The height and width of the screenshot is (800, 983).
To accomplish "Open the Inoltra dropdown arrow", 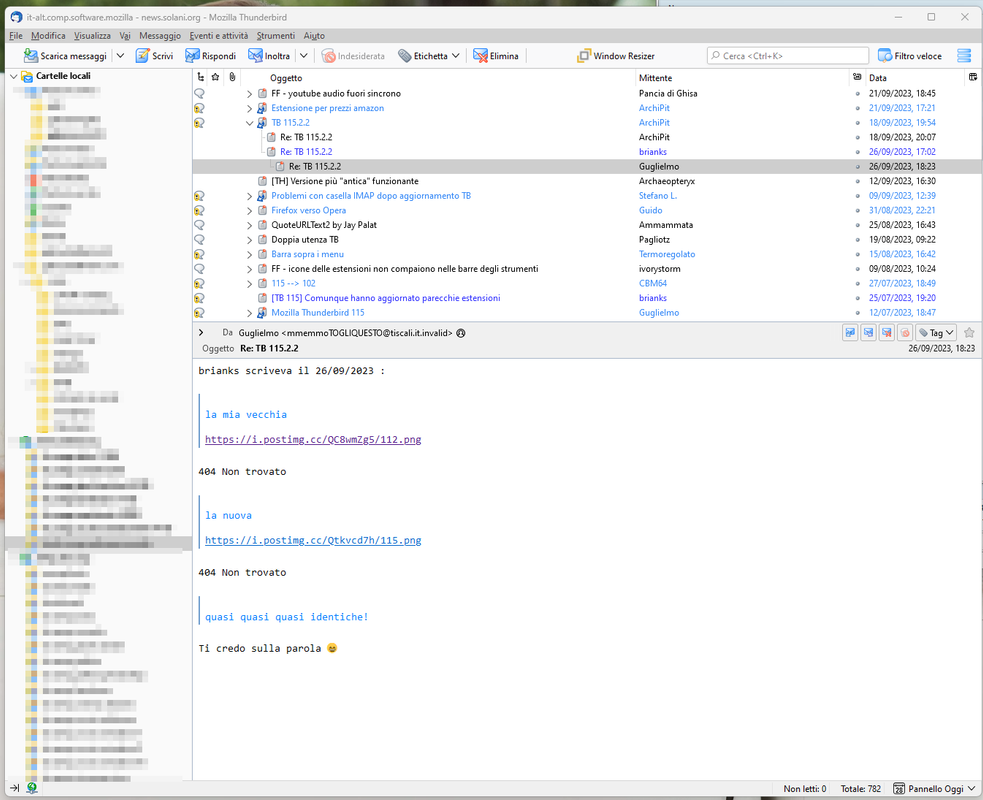I will 303,56.
